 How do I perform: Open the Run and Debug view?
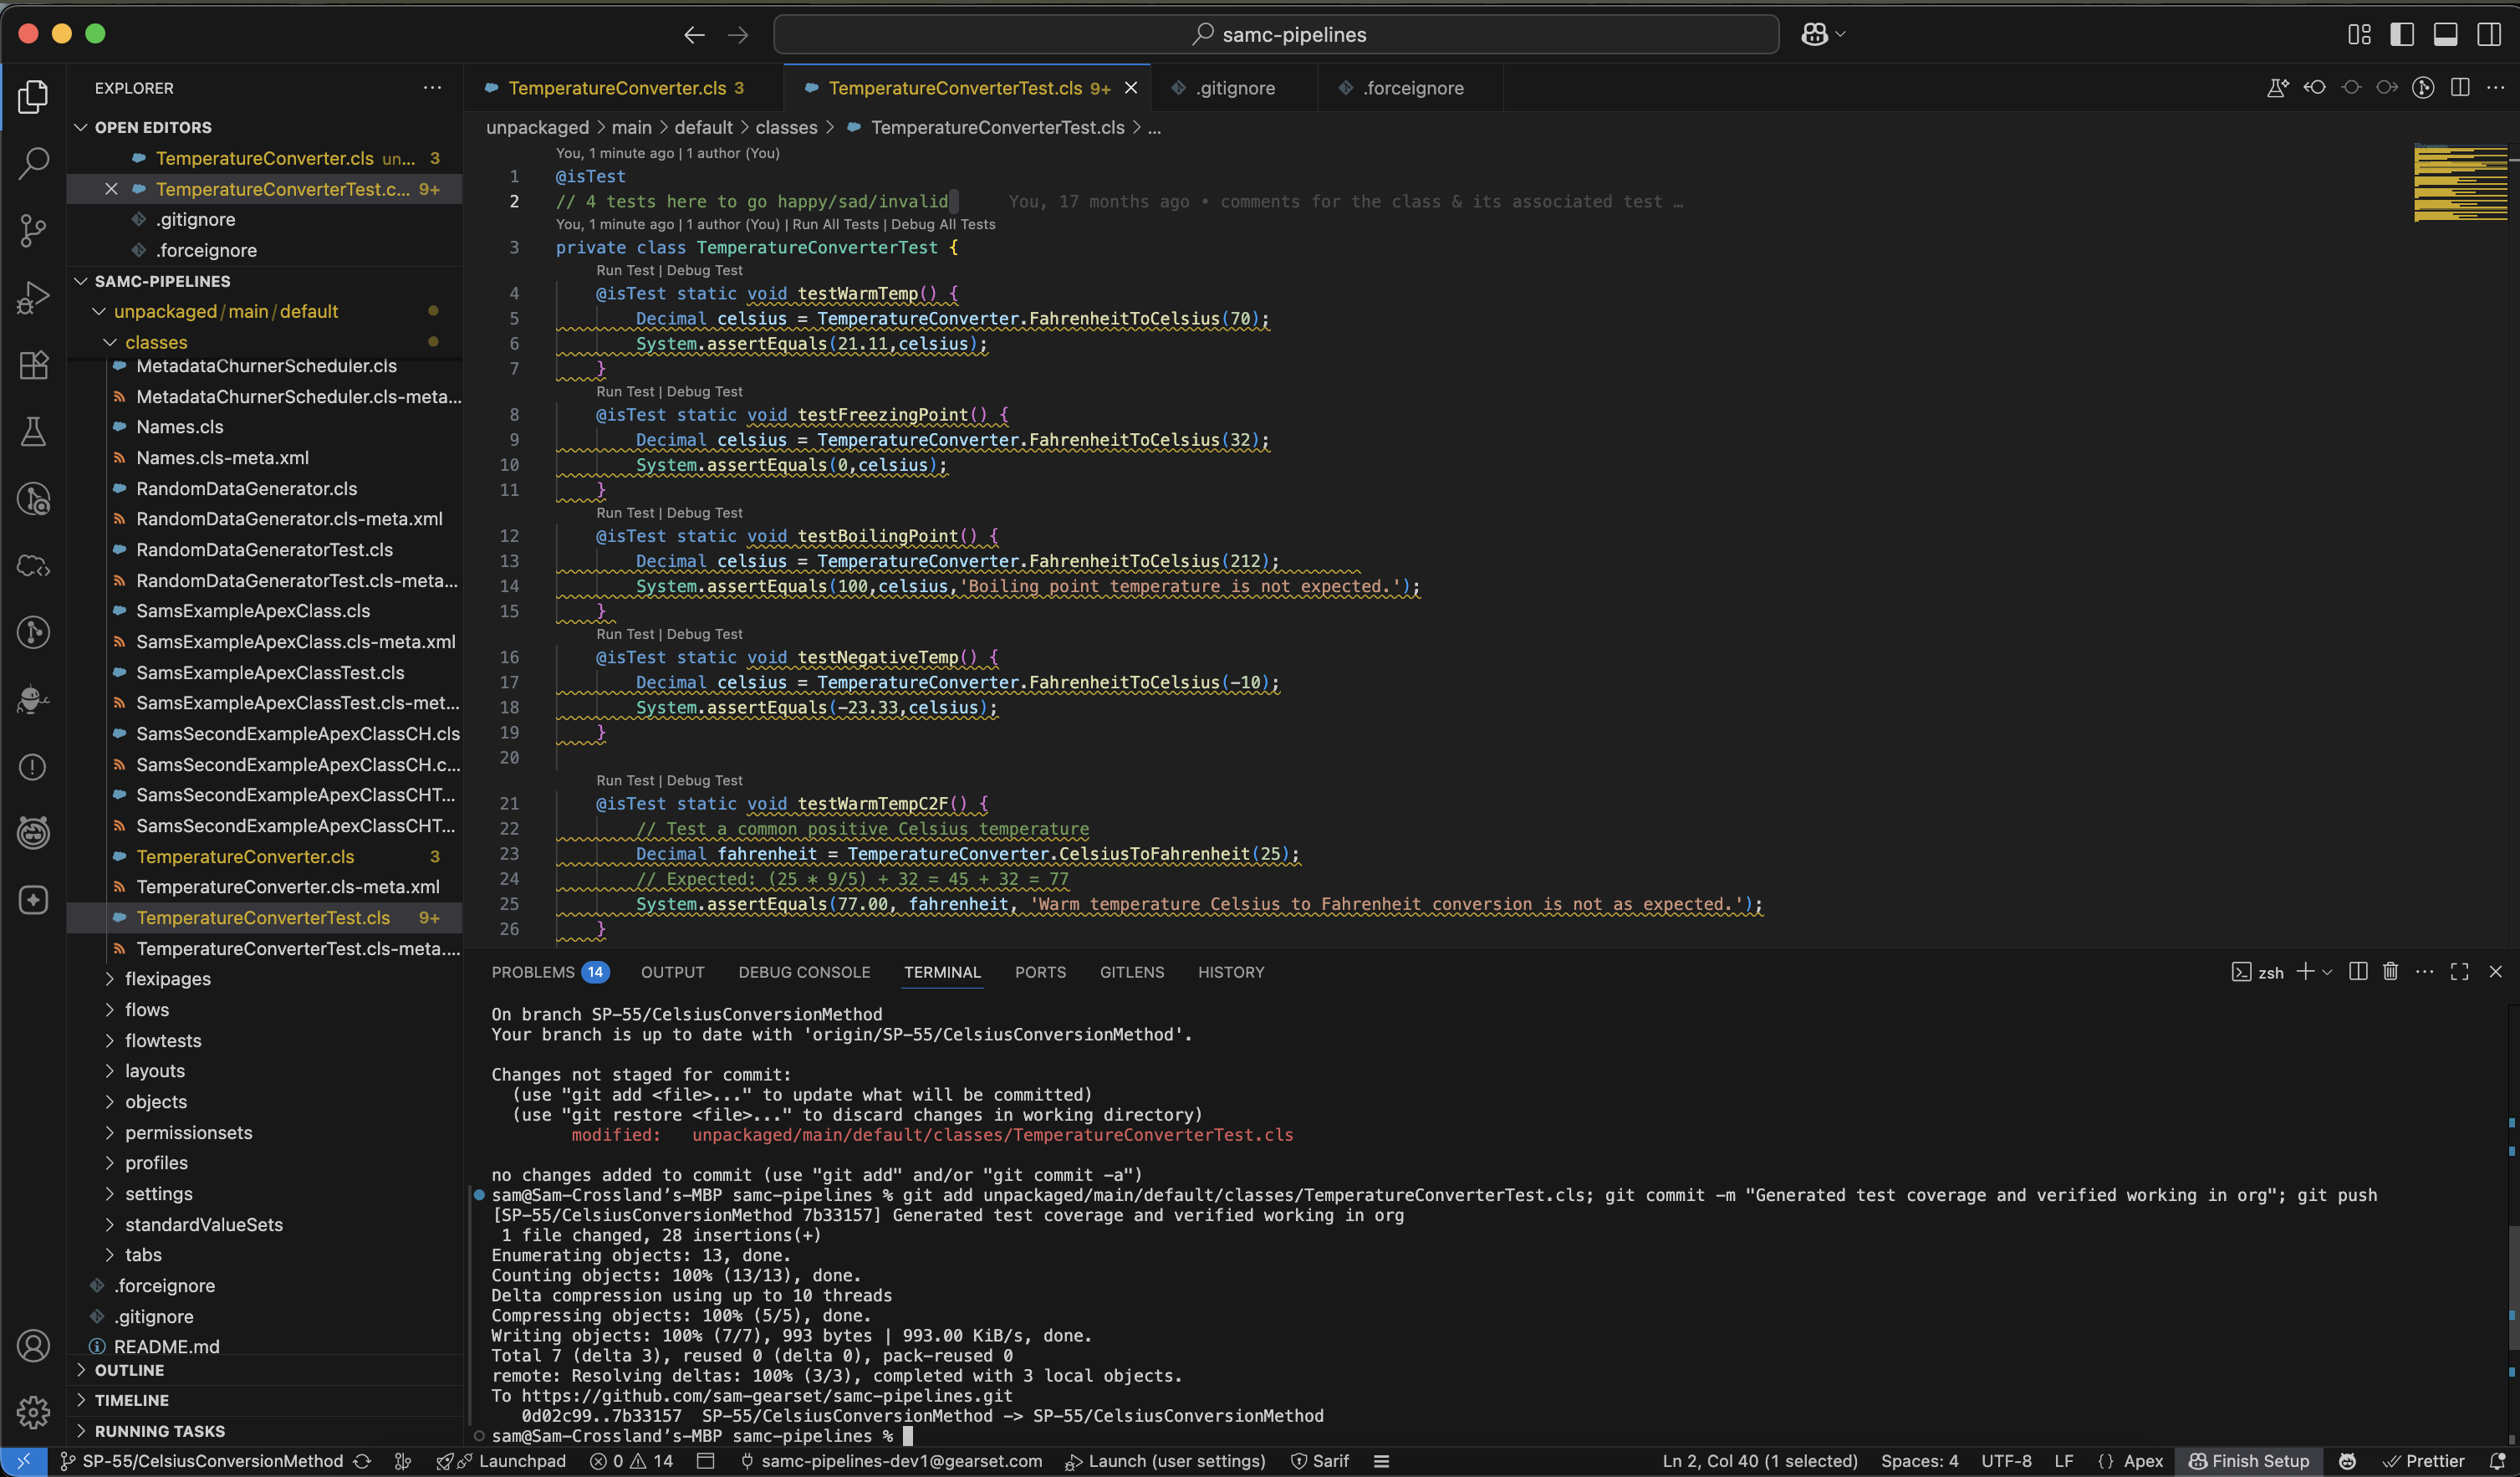tap(33, 297)
